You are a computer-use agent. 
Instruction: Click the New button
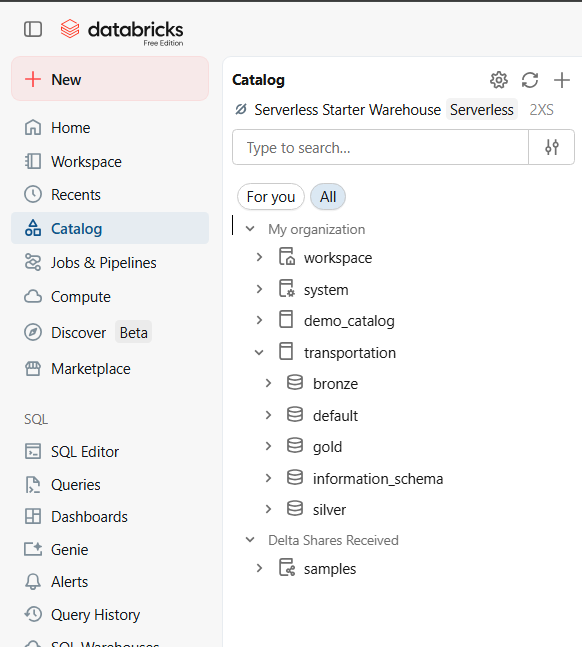[x=110, y=79]
